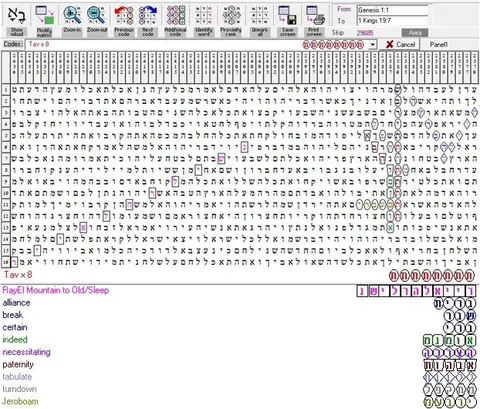Viewport: 480px width, 409px height.
Task: Click the Cancel button
Action: (399, 44)
